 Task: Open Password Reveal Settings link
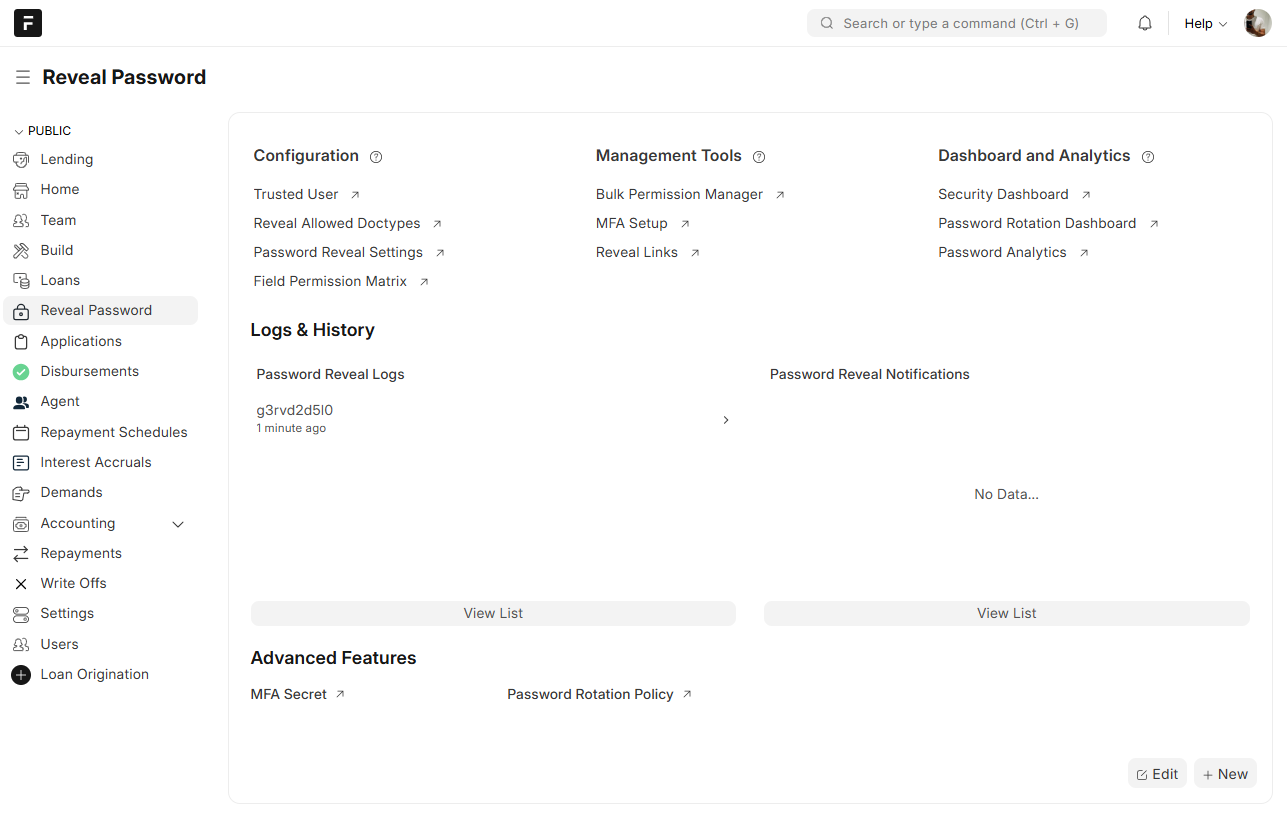tap(338, 252)
